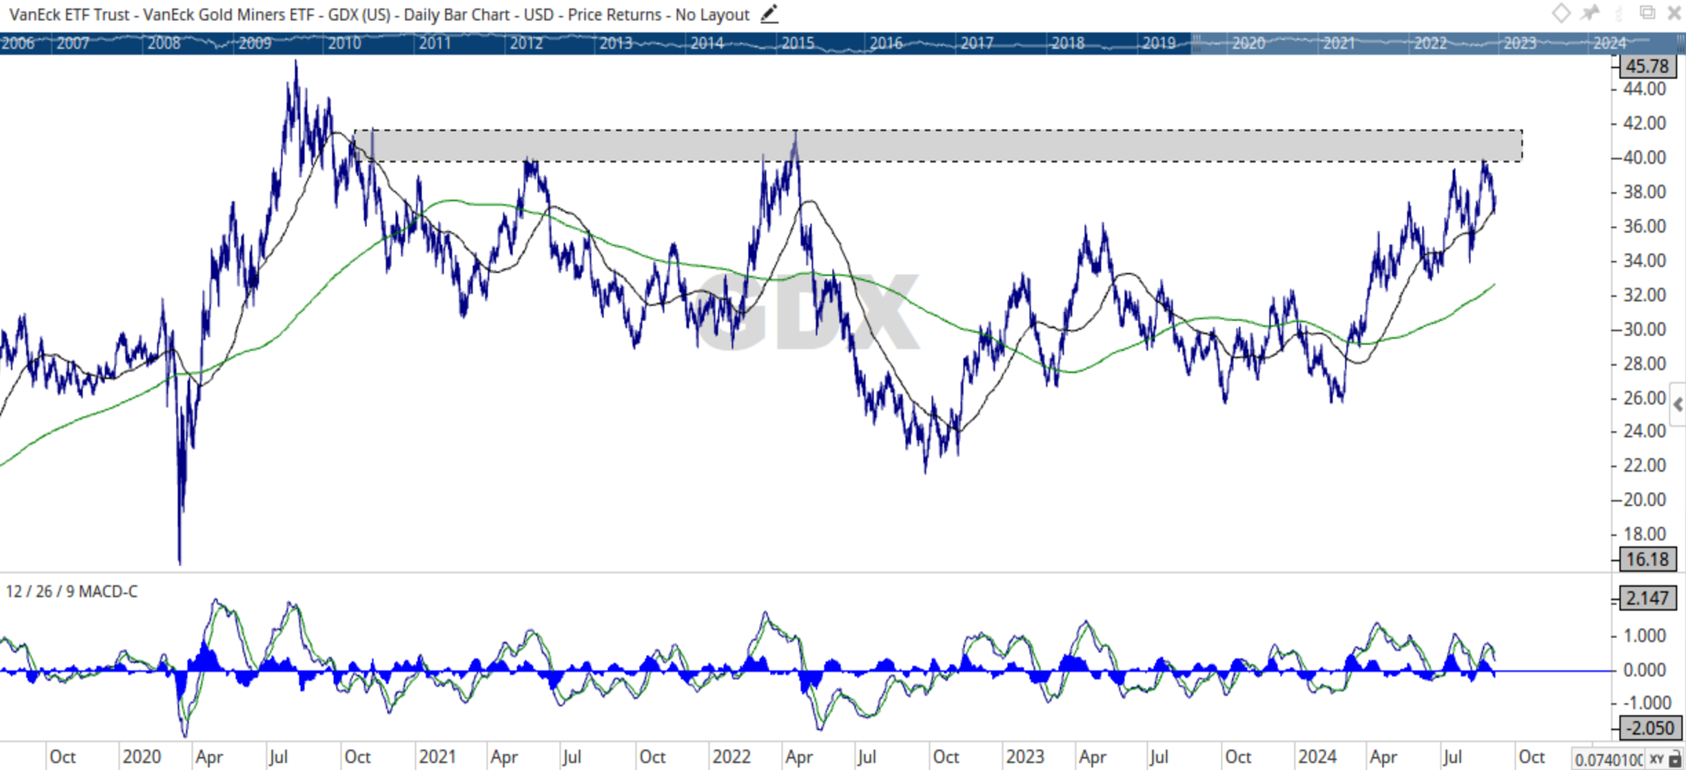
Task: Click the diamond icon in top-right toolbar
Action: tap(1561, 13)
